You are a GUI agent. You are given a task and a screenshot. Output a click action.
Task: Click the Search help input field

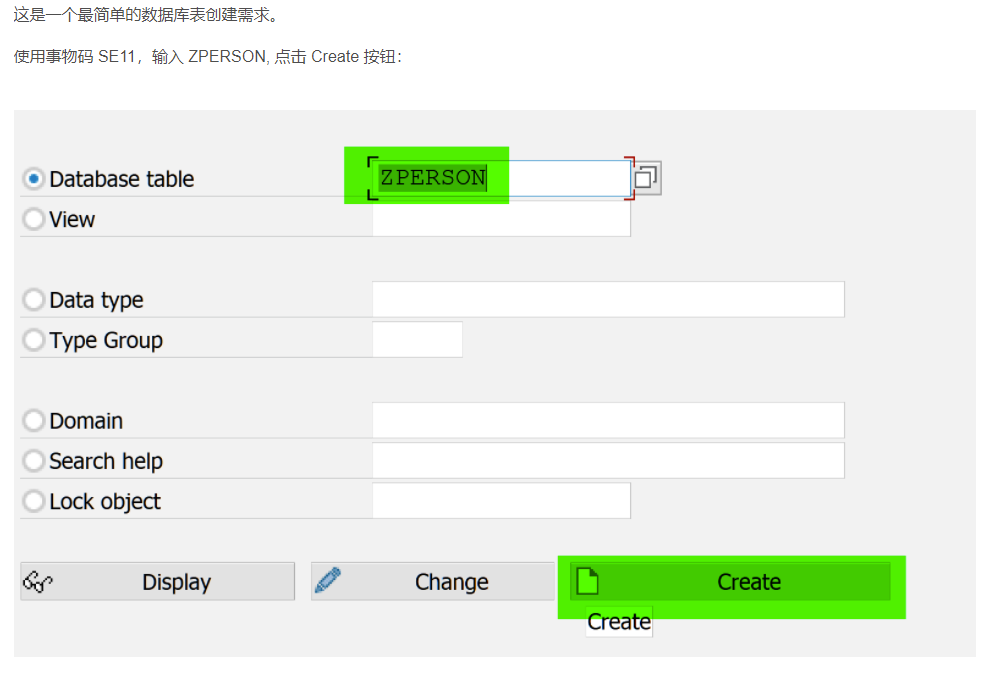607,461
